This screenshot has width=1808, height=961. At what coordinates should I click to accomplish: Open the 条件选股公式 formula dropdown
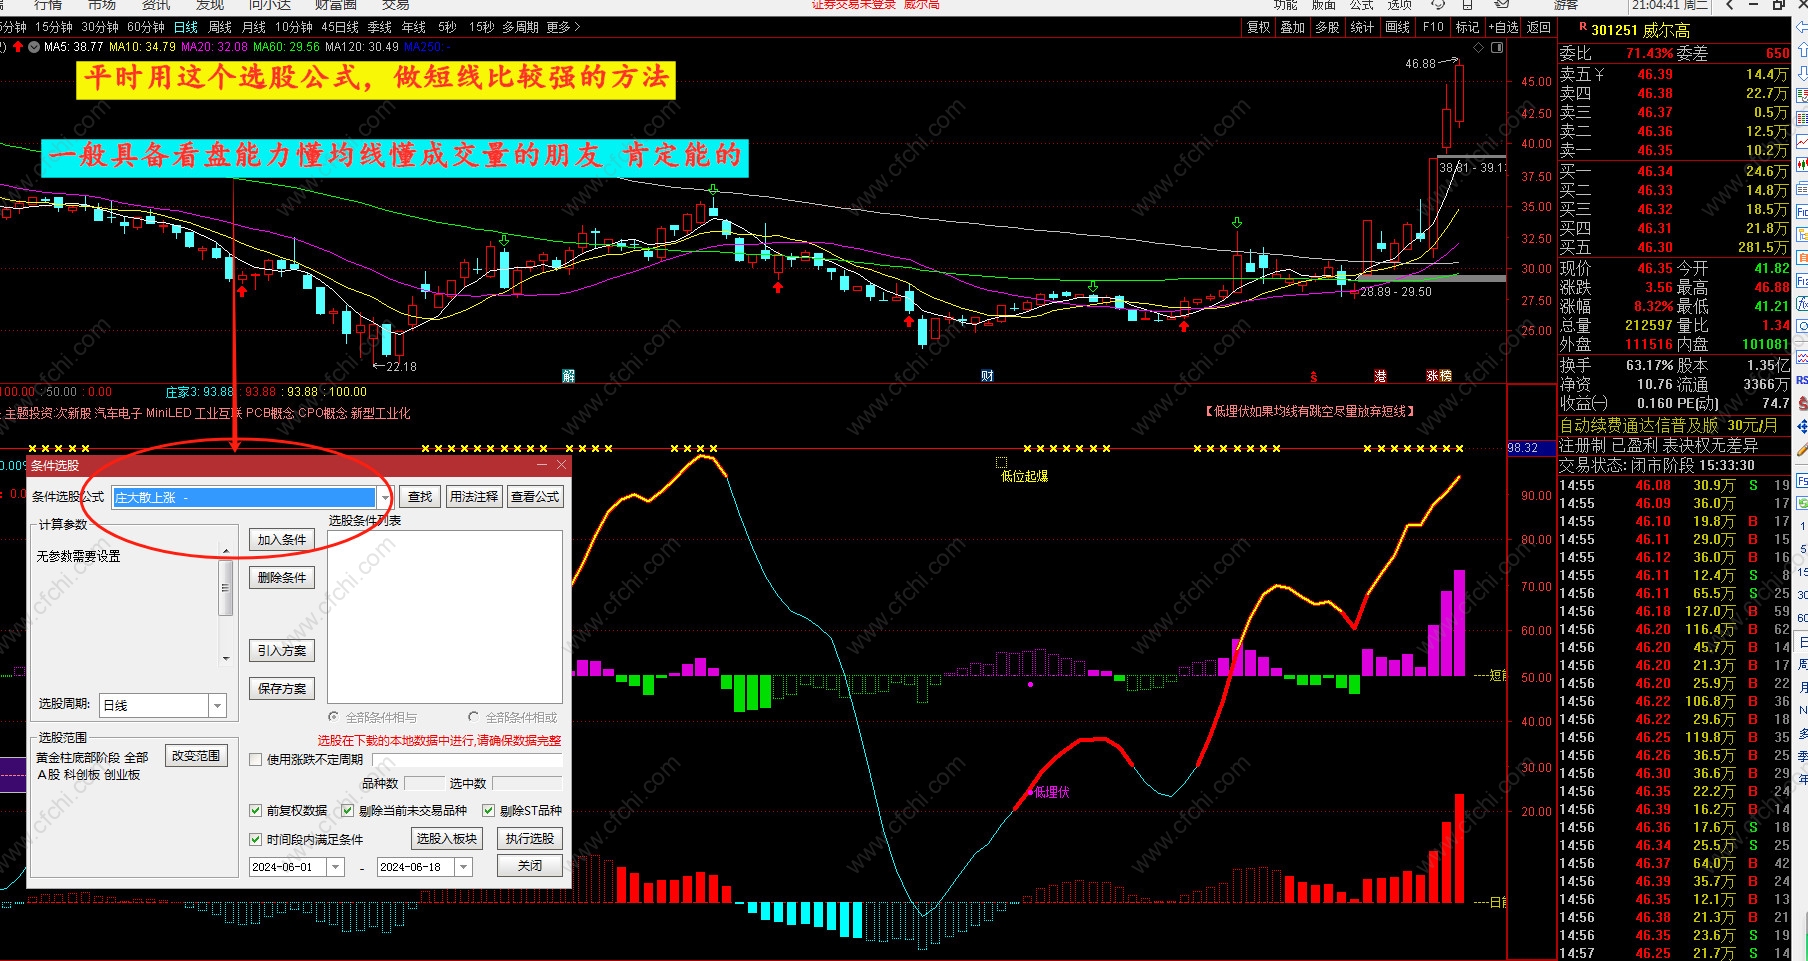click(385, 497)
